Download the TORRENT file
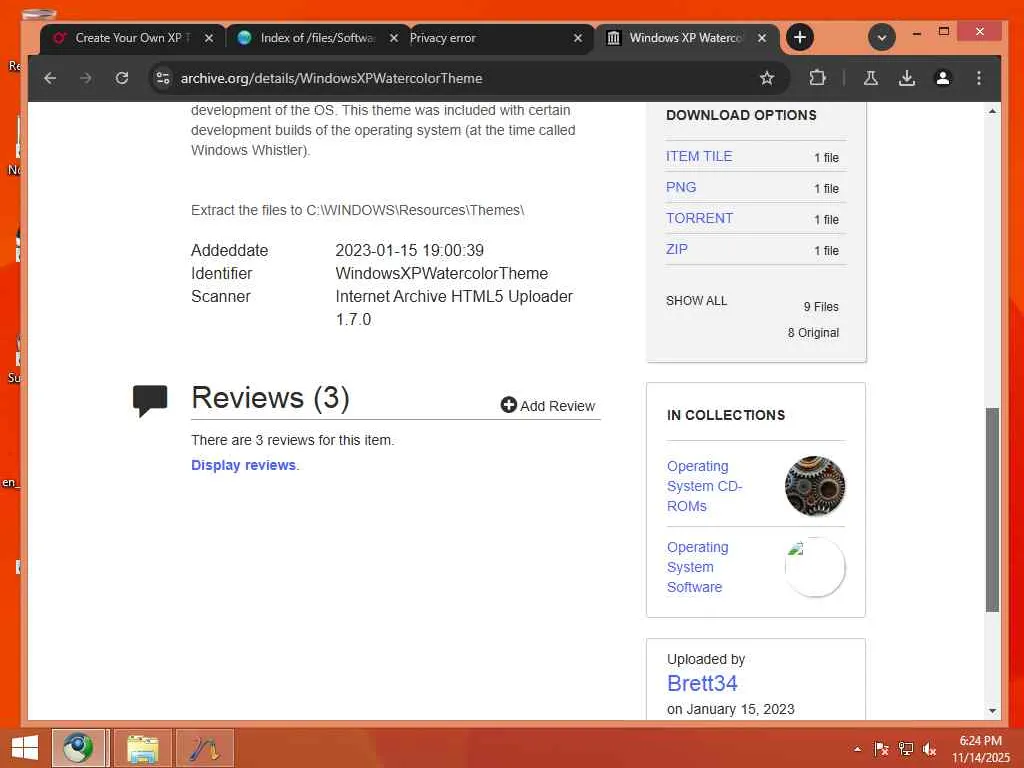 pyautogui.click(x=699, y=218)
